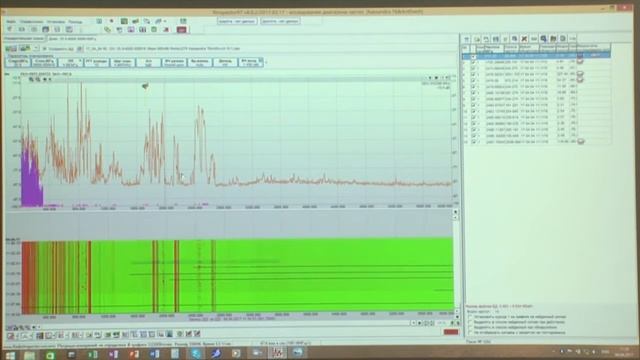
Task: Click the status icon in signal table row 15
Action: coord(580,141)
